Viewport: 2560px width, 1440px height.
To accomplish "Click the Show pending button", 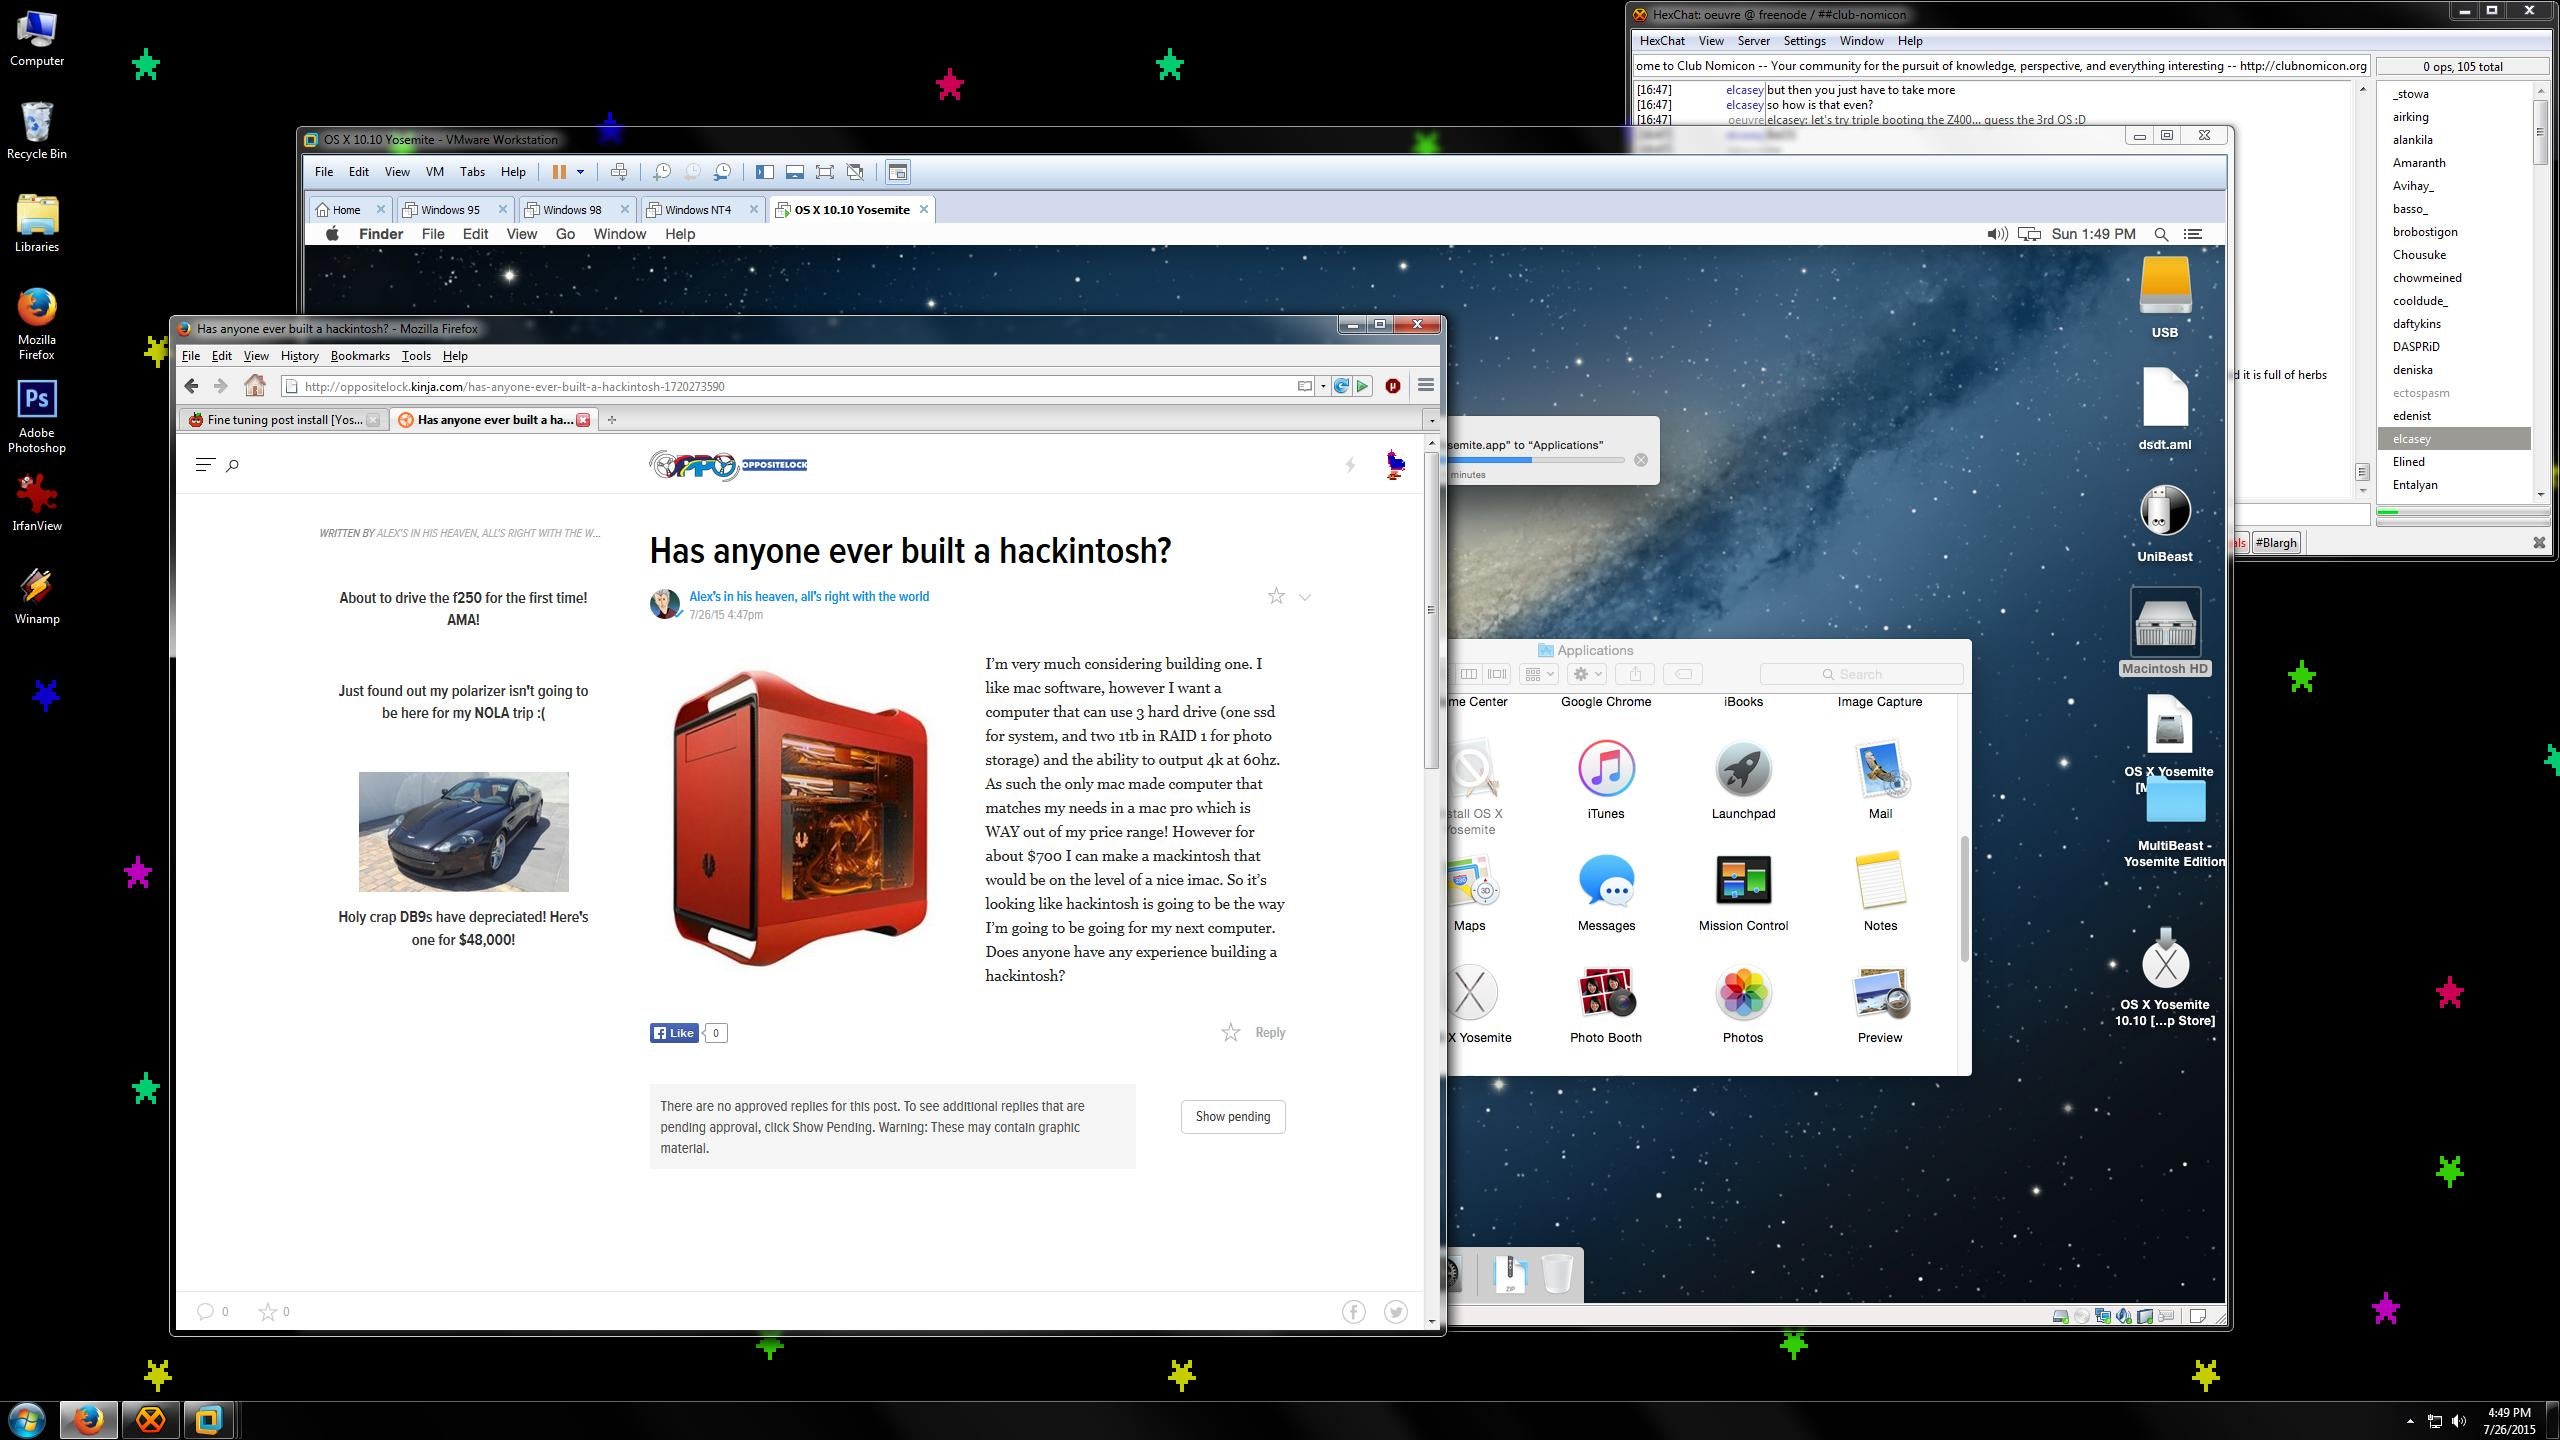I will click(x=1233, y=1117).
